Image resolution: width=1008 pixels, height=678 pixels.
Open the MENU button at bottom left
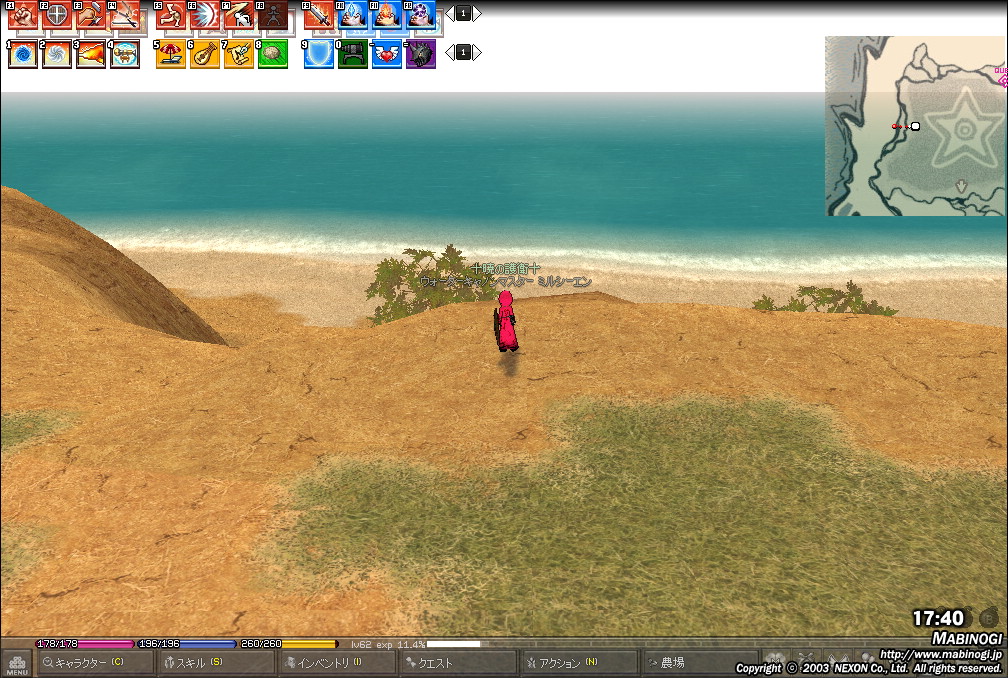16,664
